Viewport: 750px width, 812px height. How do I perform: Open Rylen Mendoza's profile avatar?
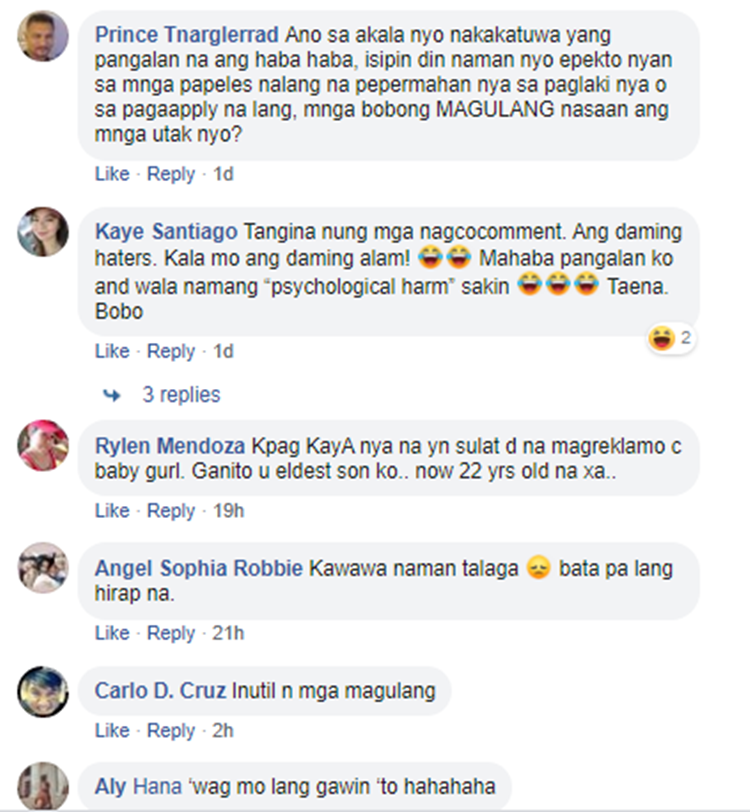click(x=43, y=445)
